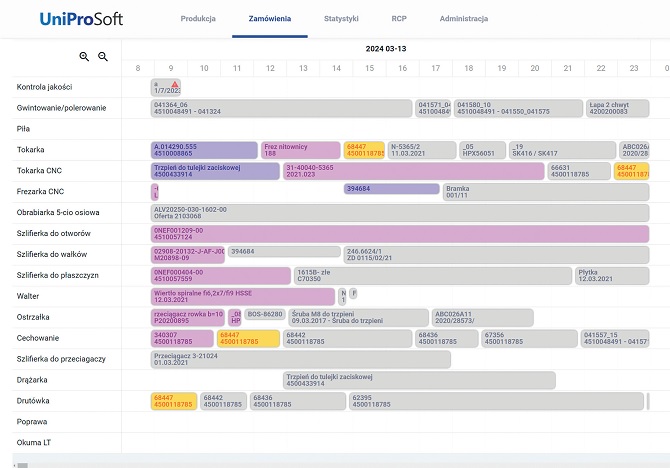670x468 pixels.
Task: Open the Produkcja tab
Action: 198,19
